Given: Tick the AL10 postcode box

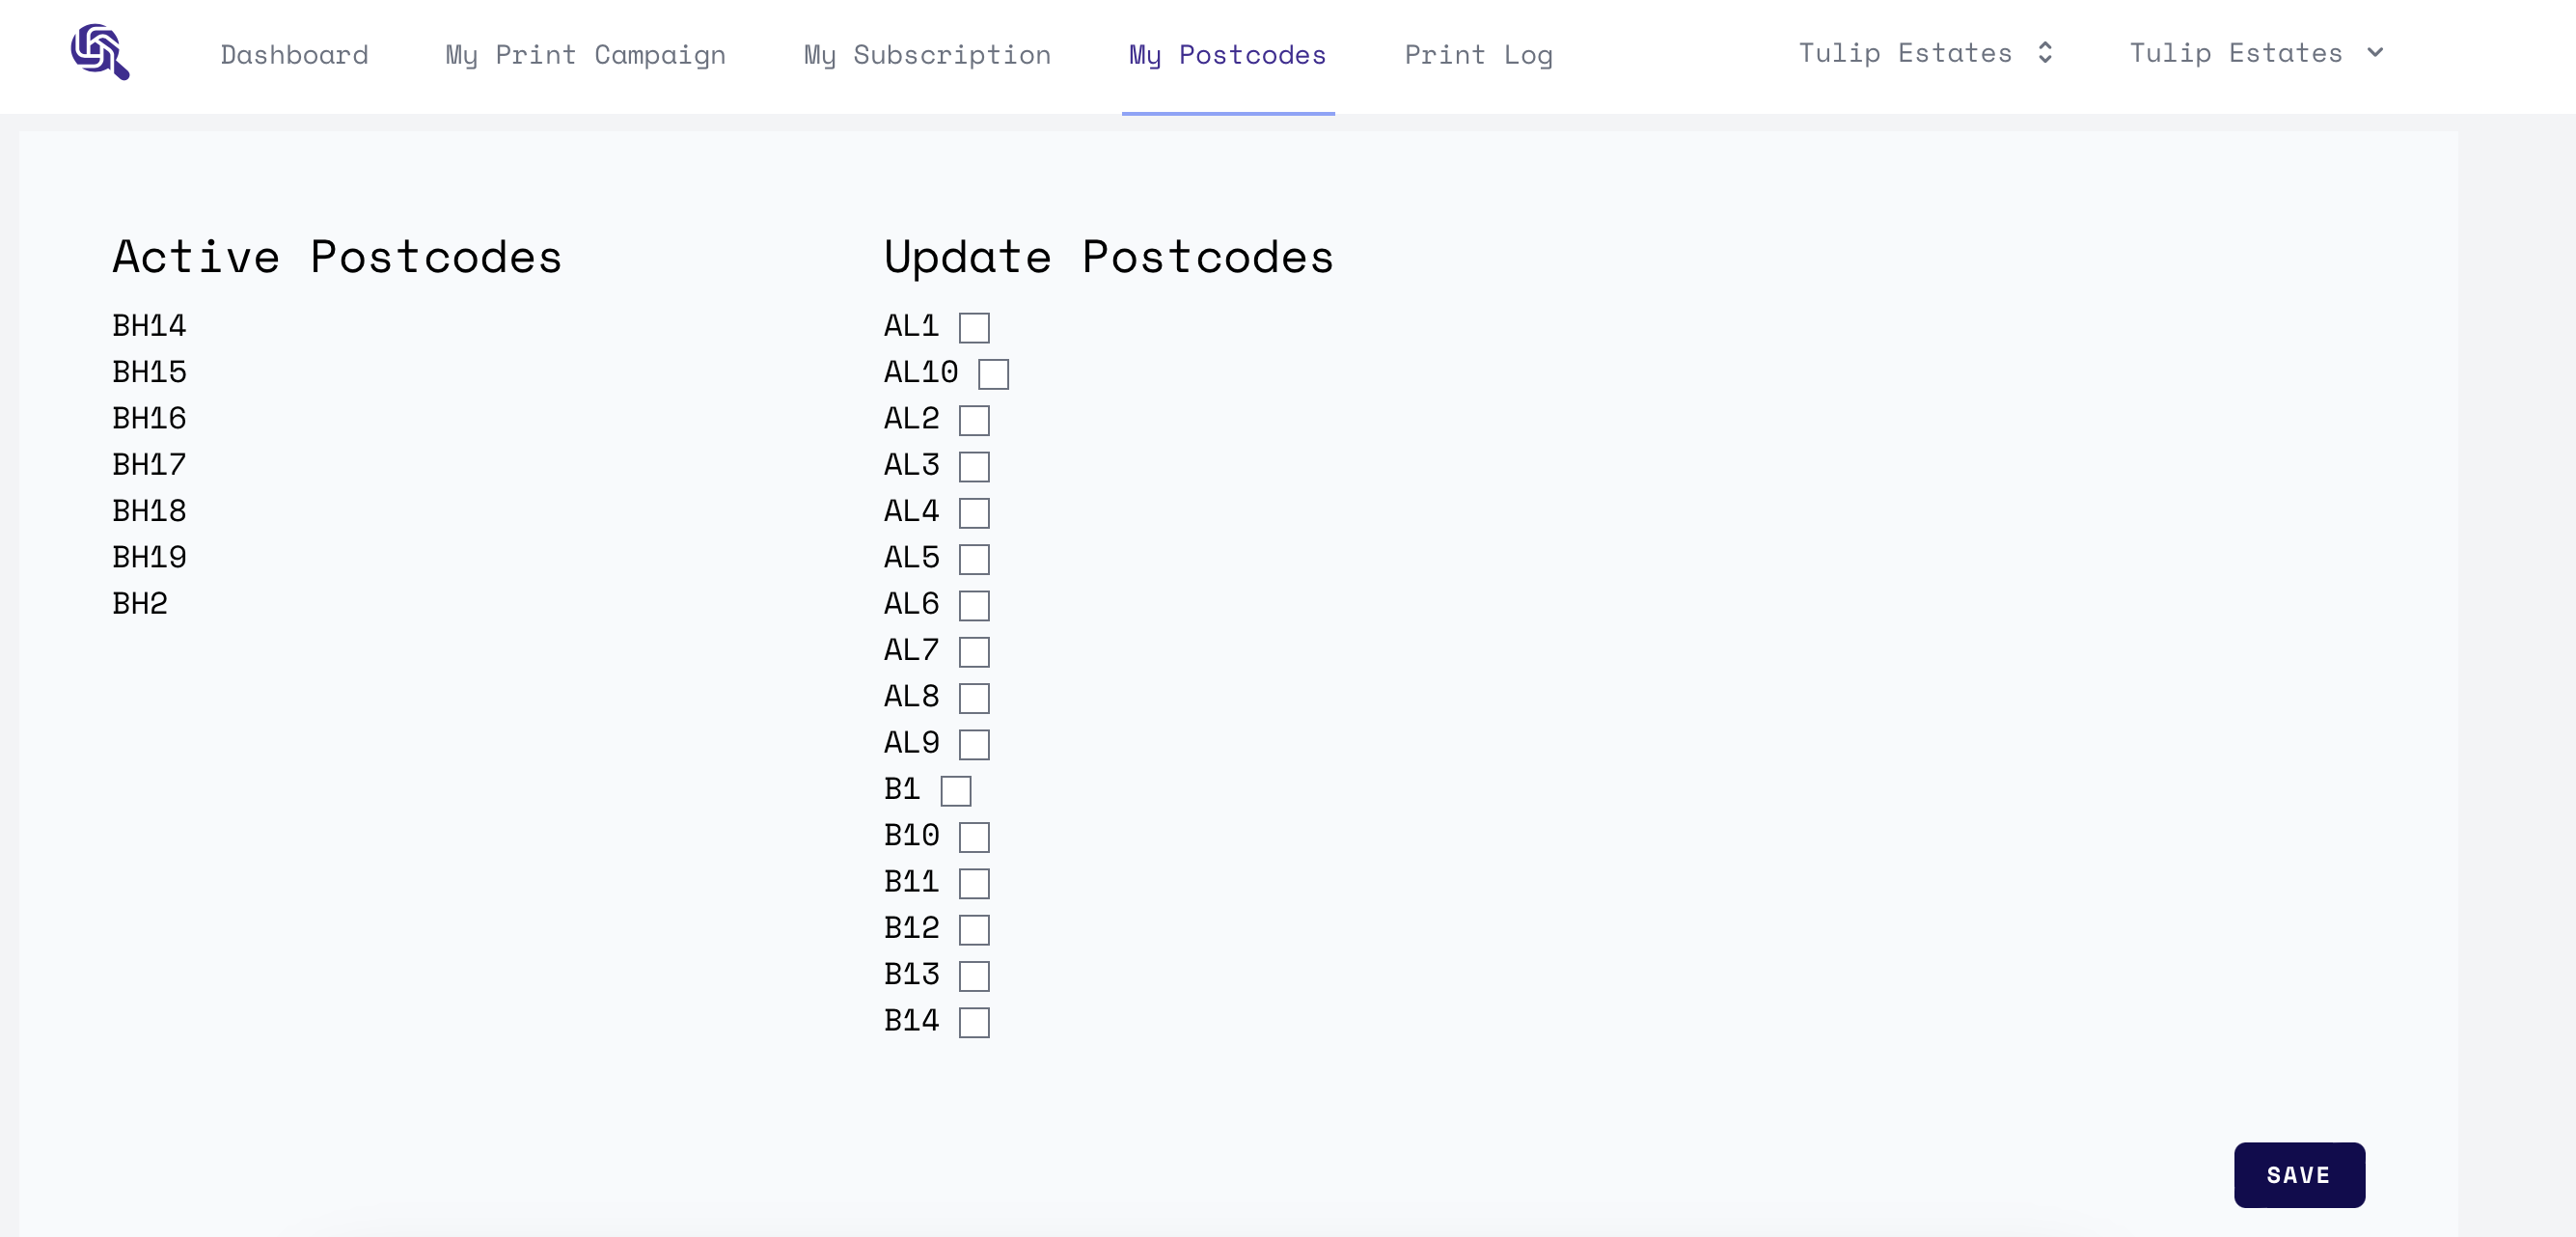Looking at the screenshot, I should tap(993, 374).
